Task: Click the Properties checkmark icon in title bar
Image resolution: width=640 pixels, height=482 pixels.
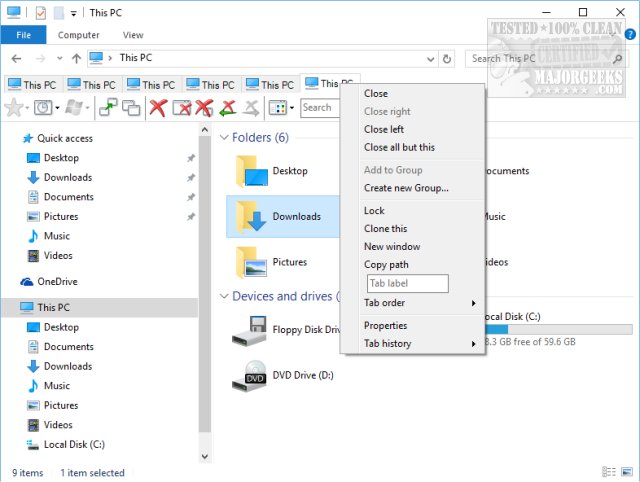Action: point(40,13)
